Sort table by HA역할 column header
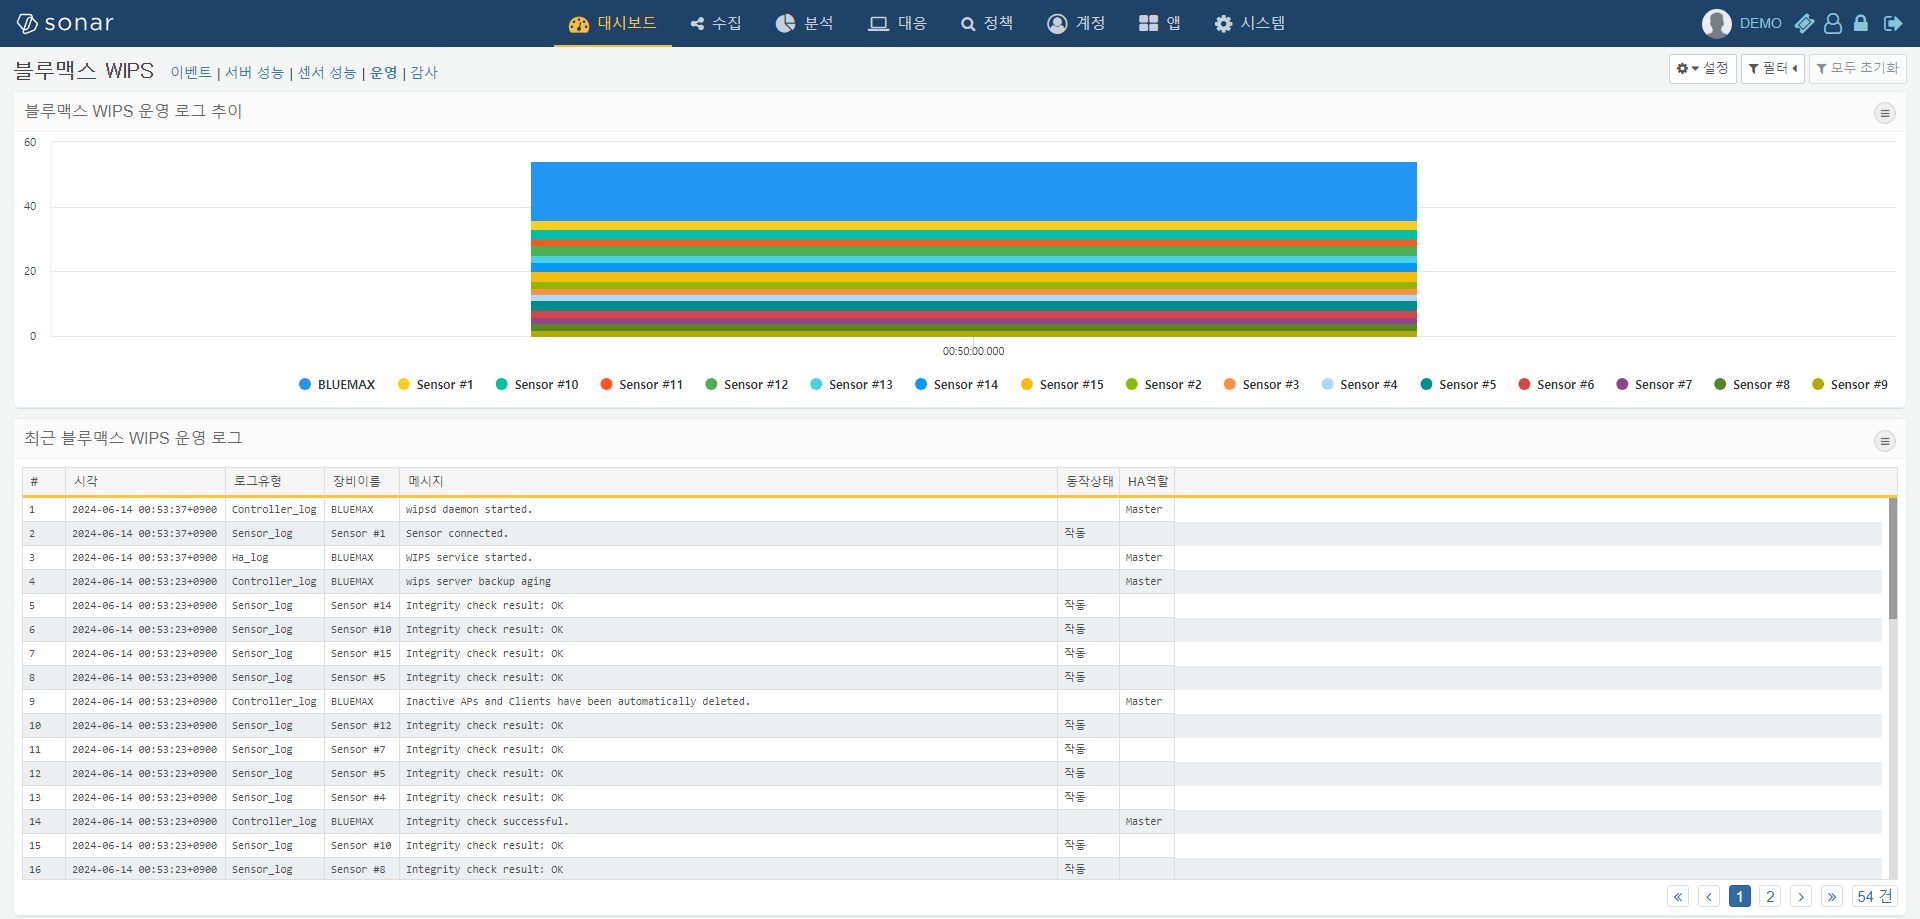Image resolution: width=1920 pixels, height=919 pixels. [x=1147, y=481]
